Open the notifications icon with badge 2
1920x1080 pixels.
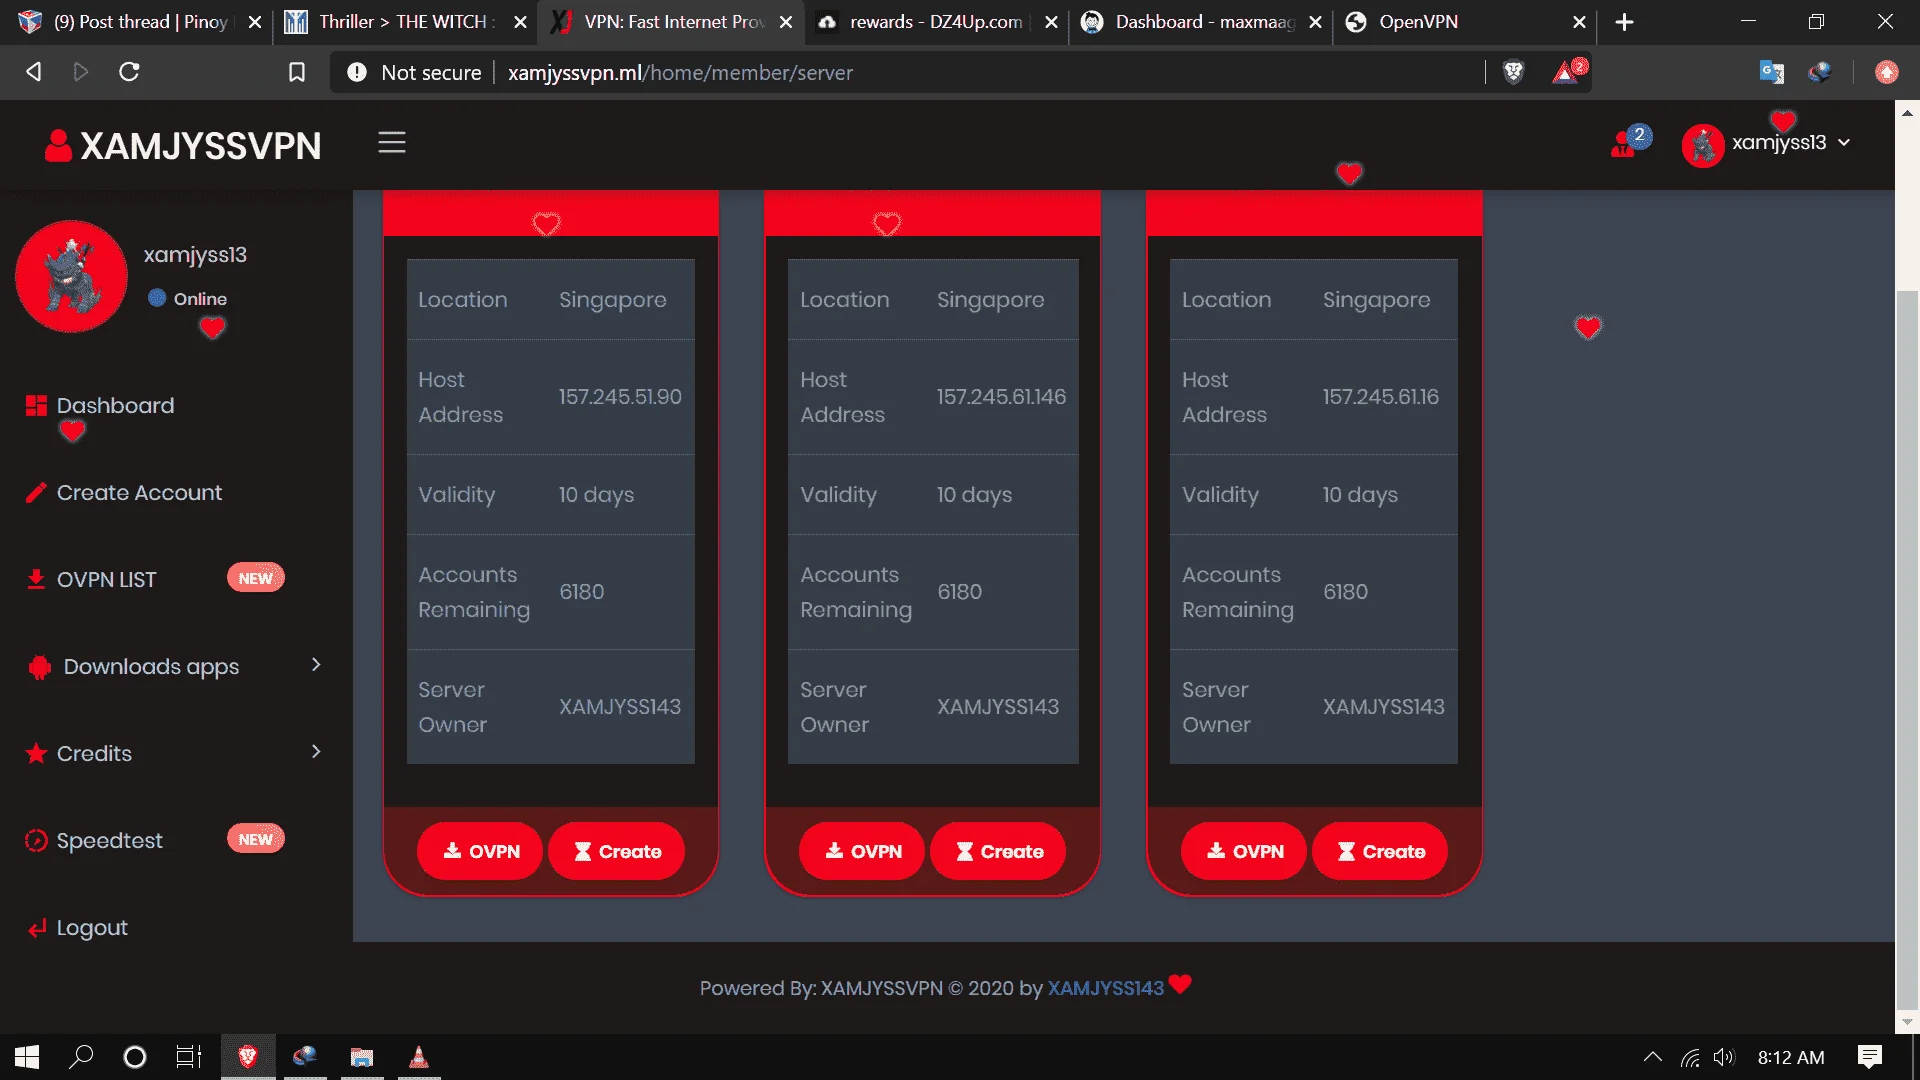point(1630,142)
